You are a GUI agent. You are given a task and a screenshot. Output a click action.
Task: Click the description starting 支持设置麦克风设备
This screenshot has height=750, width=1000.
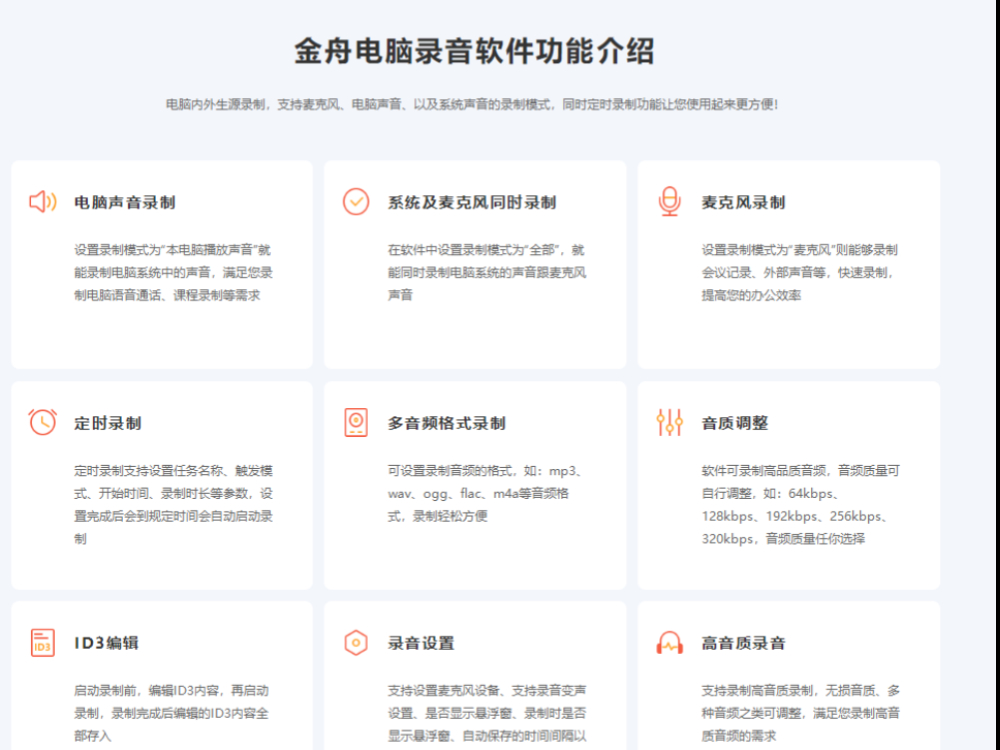point(487,713)
